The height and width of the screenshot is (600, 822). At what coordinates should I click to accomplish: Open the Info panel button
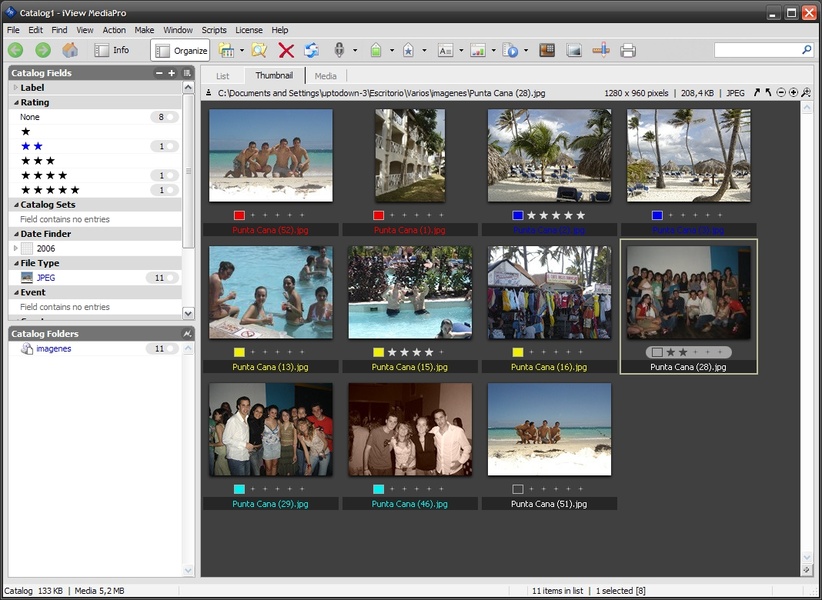click(x=112, y=50)
